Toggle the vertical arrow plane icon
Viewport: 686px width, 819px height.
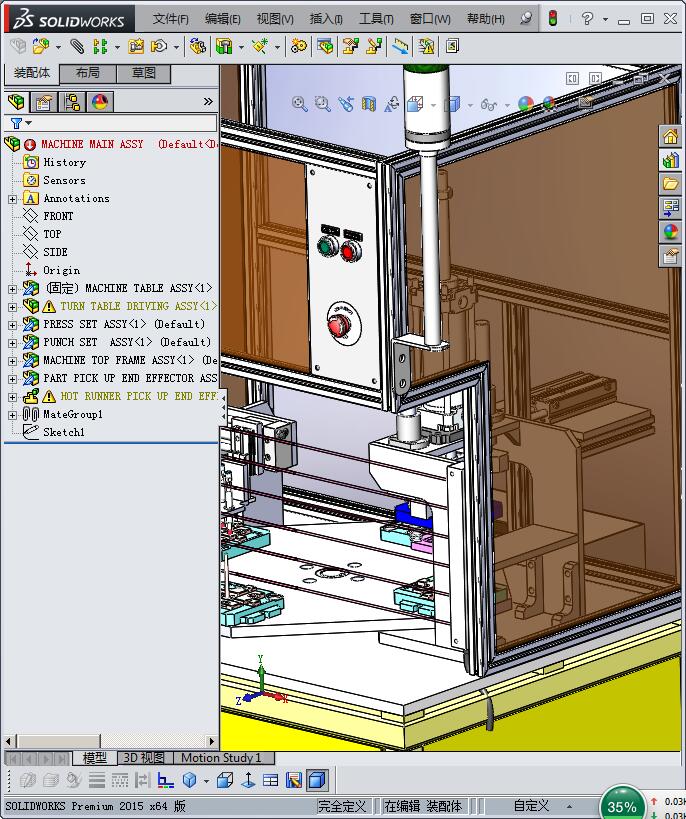(248, 780)
